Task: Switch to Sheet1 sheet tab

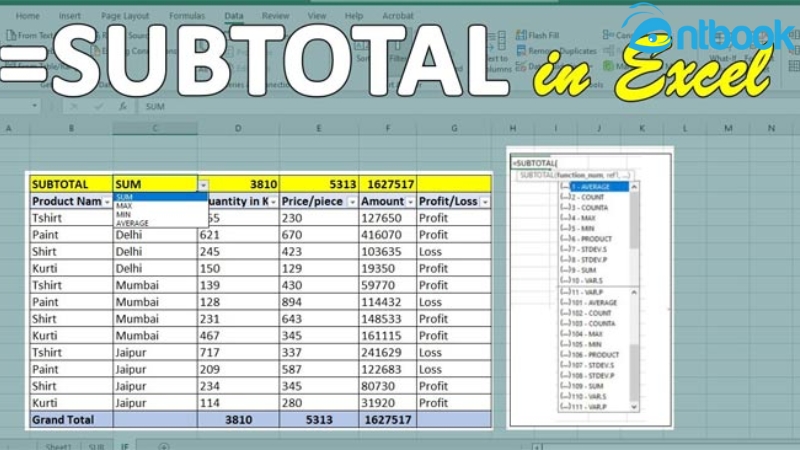Action: (58, 446)
